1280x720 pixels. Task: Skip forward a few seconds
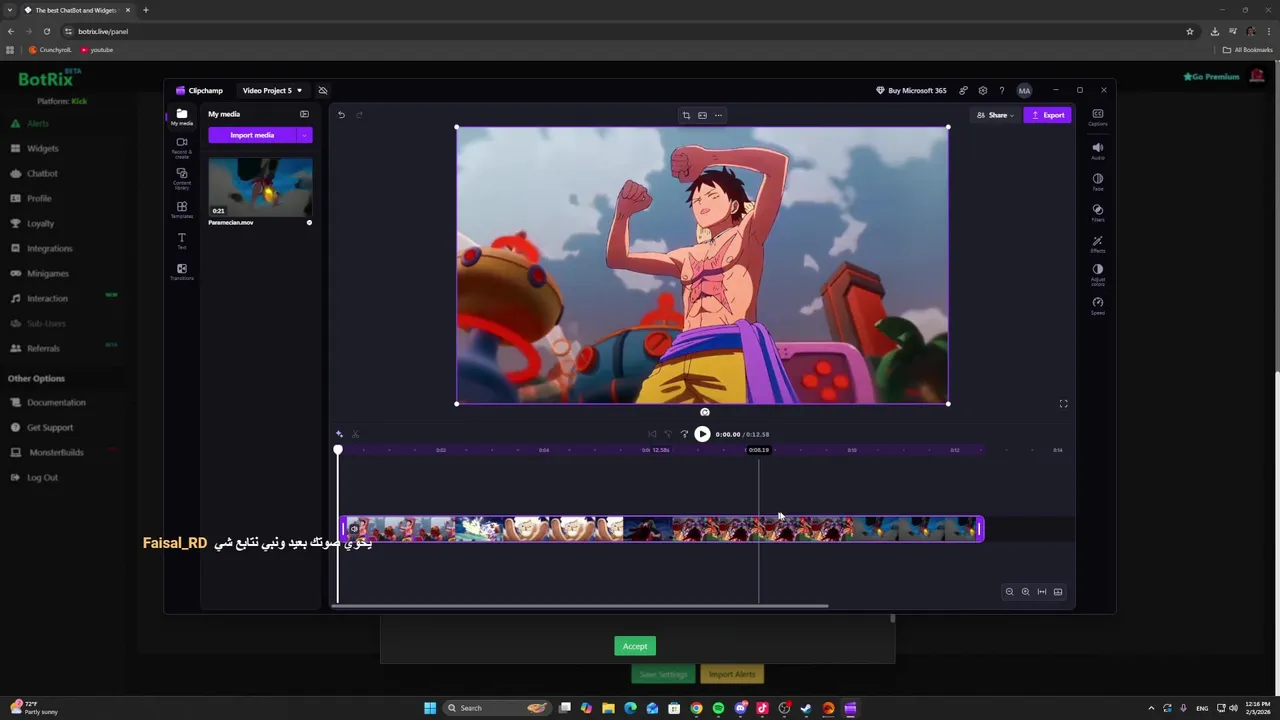tap(684, 434)
